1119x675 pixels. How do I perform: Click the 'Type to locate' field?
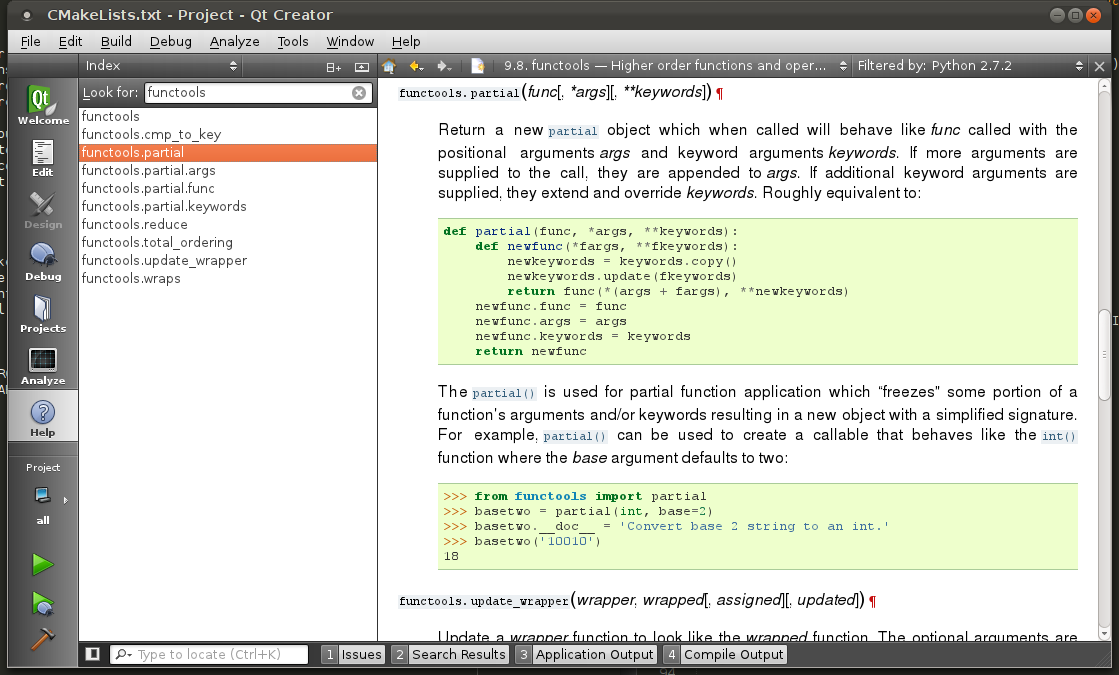(x=212, y=654)
